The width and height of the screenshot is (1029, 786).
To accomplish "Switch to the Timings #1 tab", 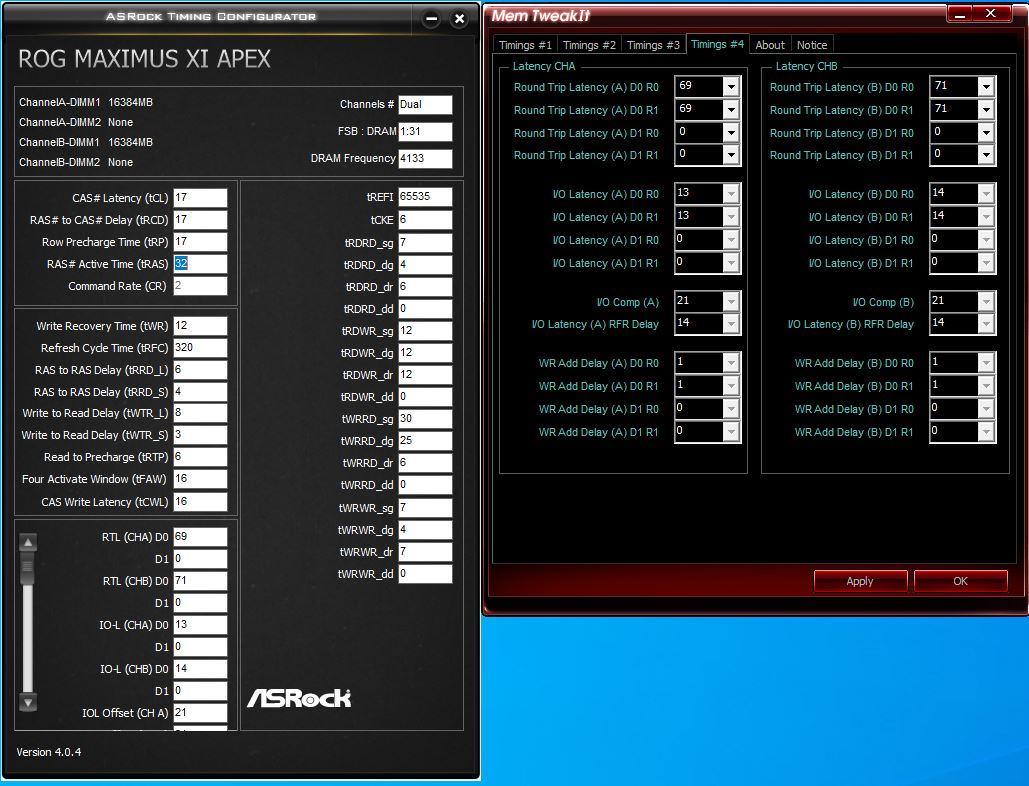I will point(525,45).
